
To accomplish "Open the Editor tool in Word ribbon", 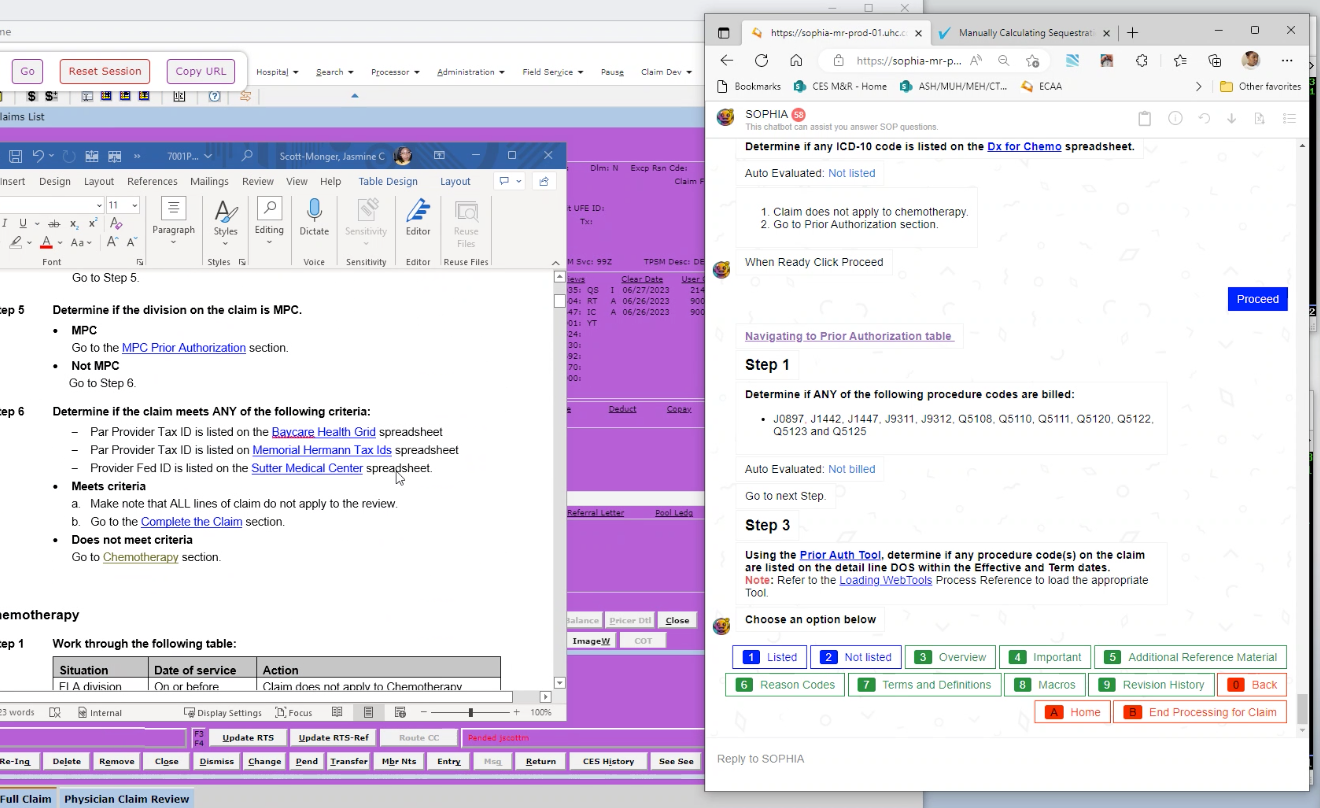I will click(x=418, y=217).
